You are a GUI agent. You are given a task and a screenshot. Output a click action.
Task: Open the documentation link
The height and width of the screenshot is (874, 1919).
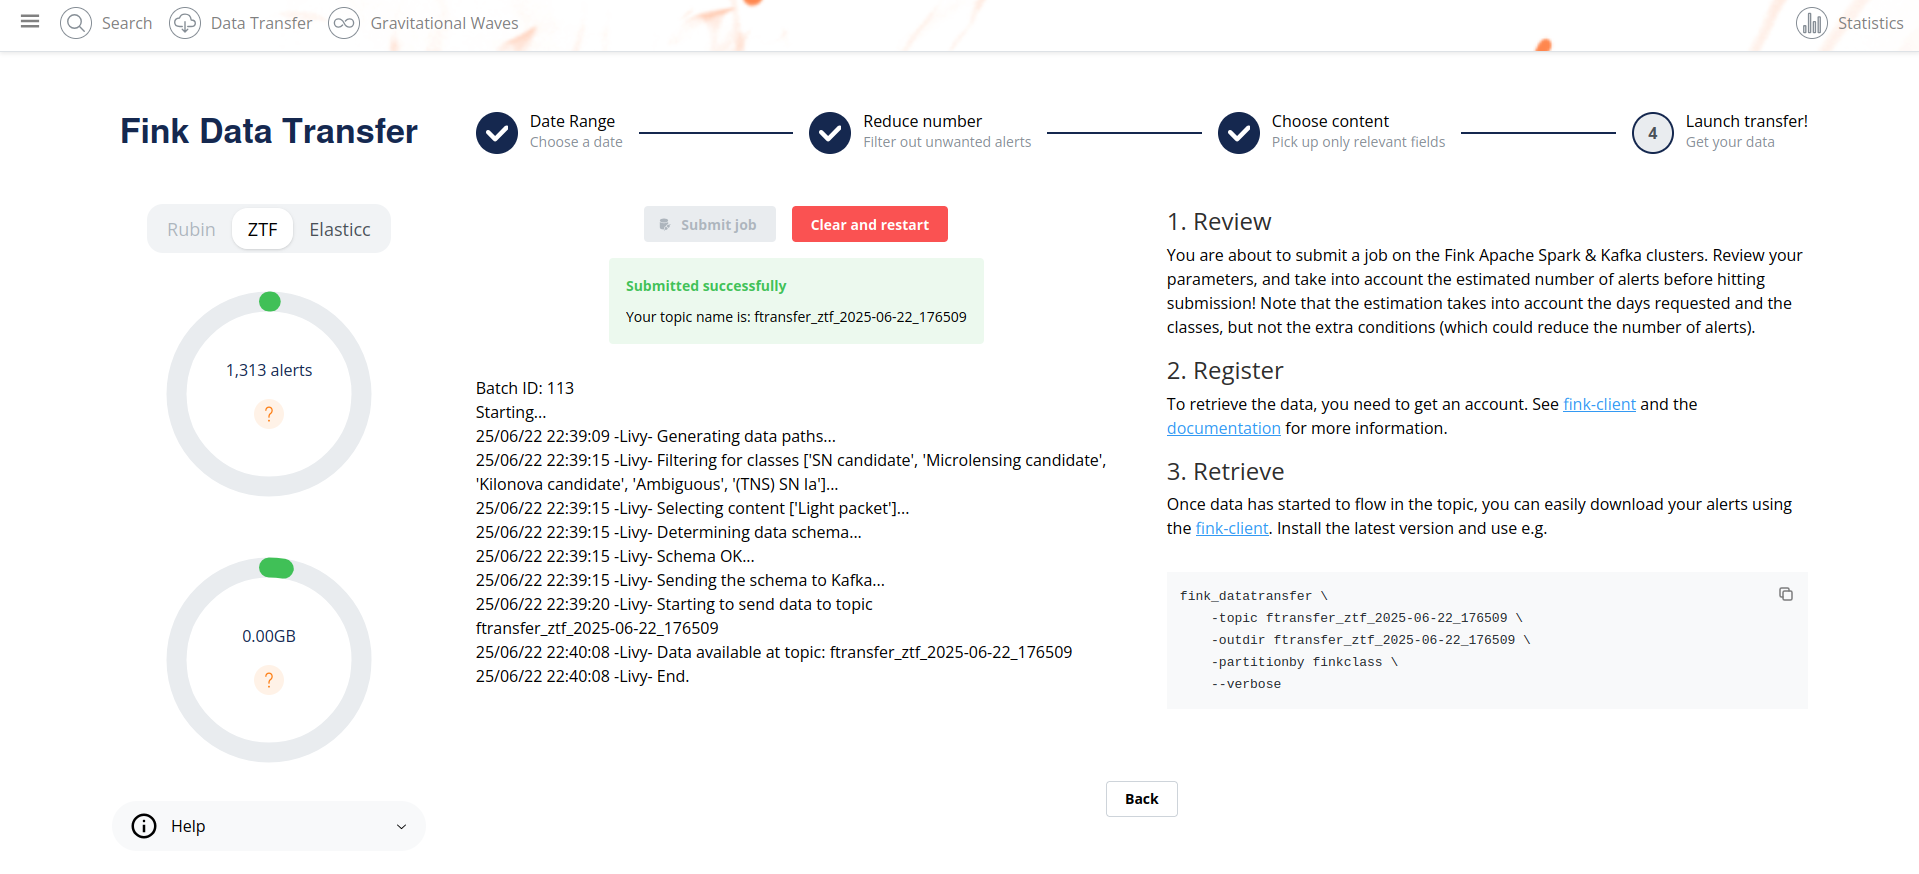1223,428
